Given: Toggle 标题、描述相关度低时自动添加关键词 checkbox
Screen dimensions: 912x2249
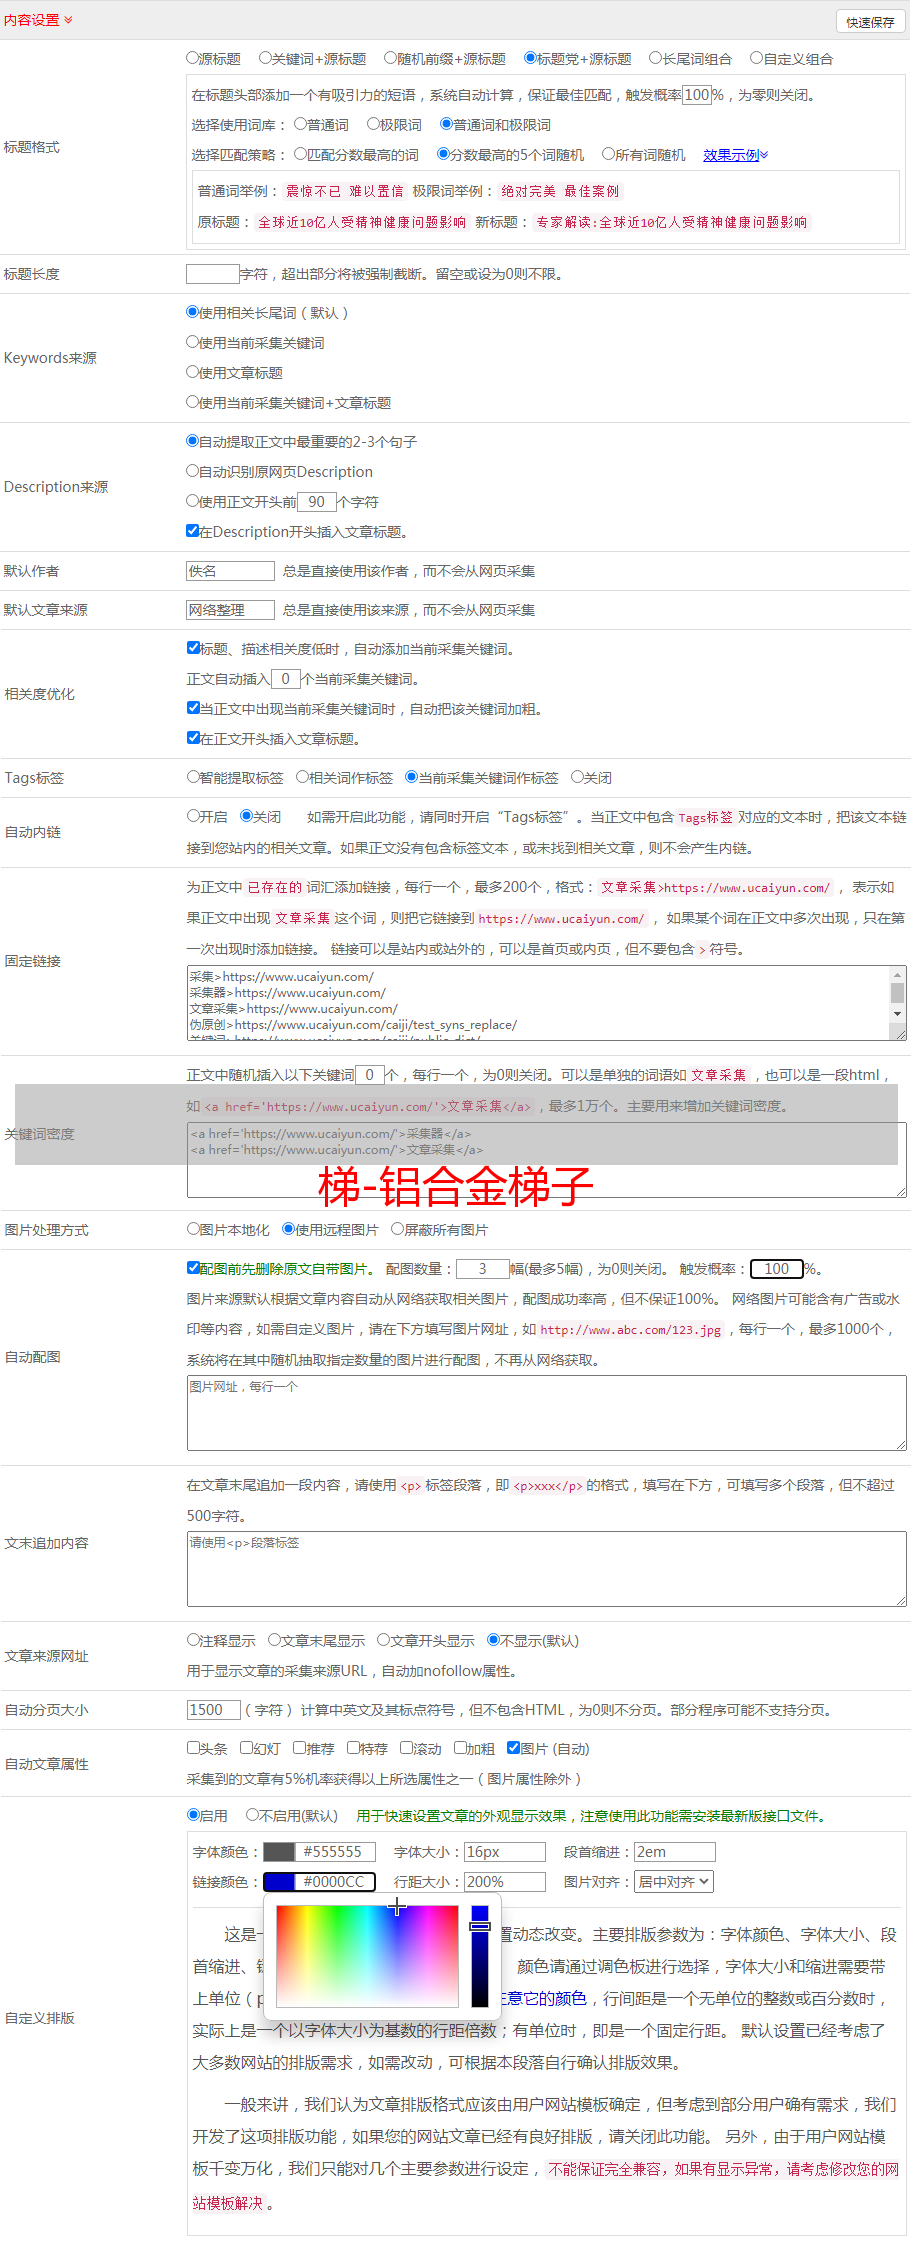Looking at the screenshot, I should coord(193,648).
